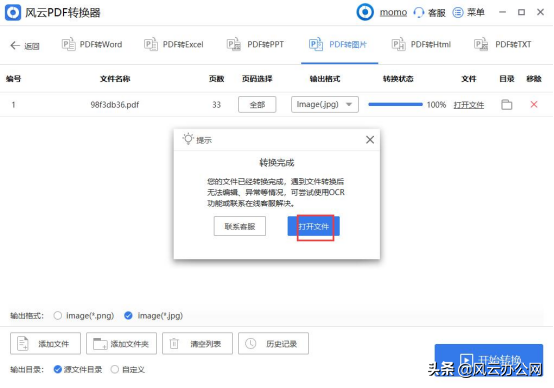The height and width of the screenshot is (388, 554).
Task: Click the 客服 headset icon
Action: pos(419,13)
